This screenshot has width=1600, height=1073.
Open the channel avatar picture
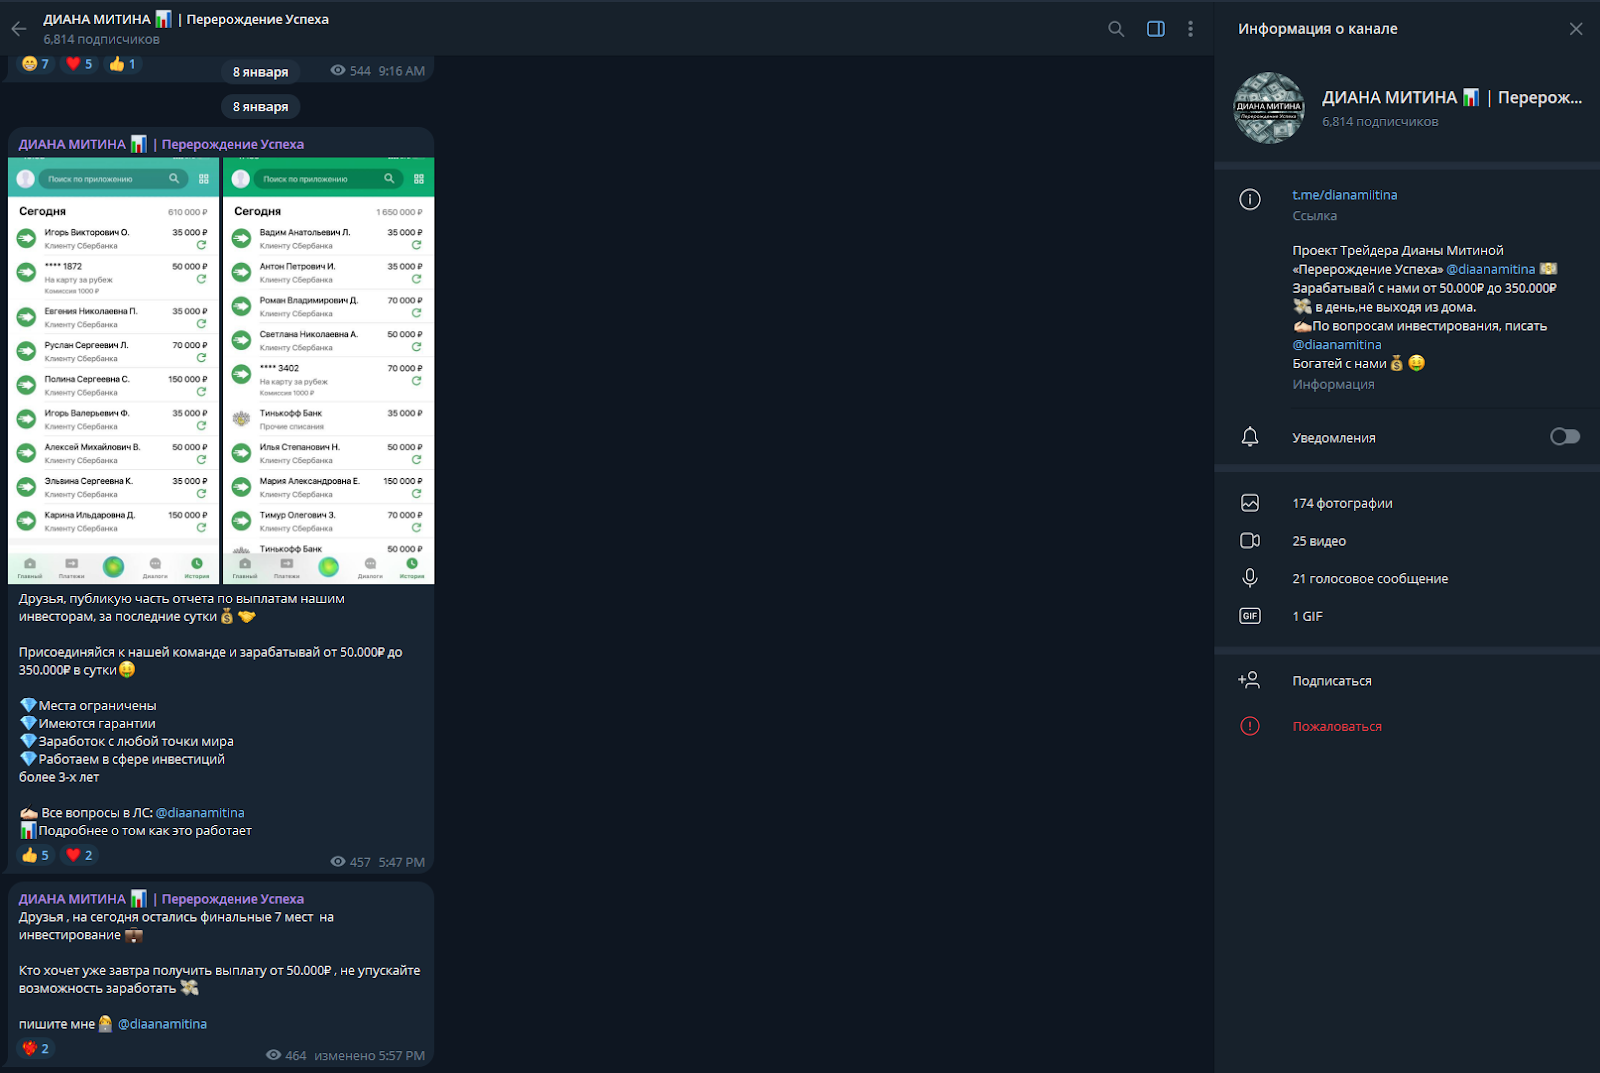[1268, 108]
